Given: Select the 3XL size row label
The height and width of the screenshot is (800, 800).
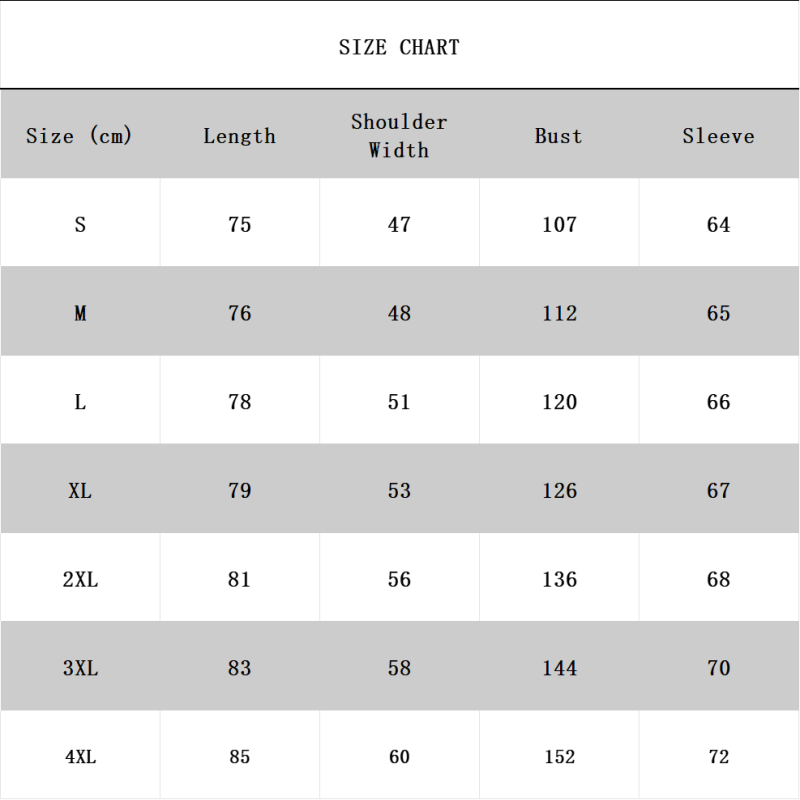Looking at the screenshot, I should (x=80, y=668).
